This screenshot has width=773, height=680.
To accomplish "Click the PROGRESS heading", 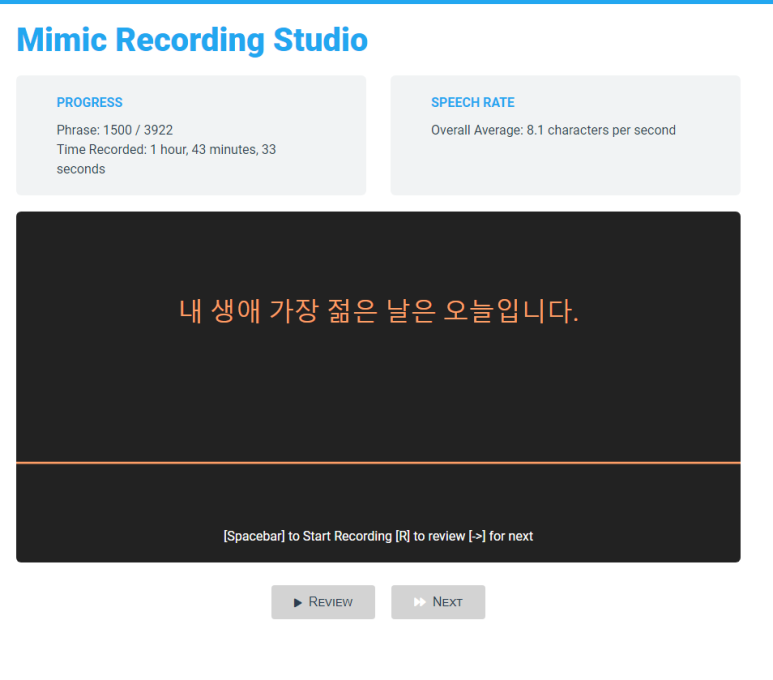I will tap(90, 102).
